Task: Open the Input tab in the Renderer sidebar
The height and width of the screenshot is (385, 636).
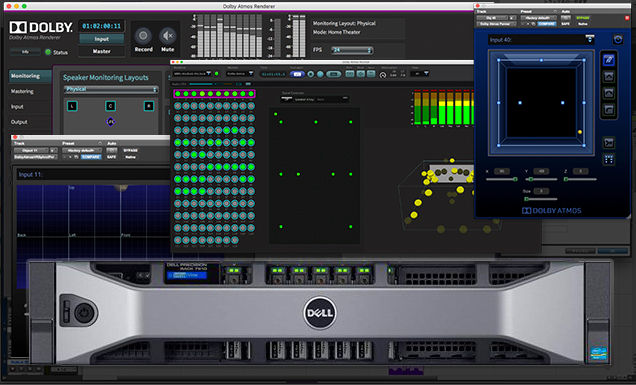Action: coord(30,107)
